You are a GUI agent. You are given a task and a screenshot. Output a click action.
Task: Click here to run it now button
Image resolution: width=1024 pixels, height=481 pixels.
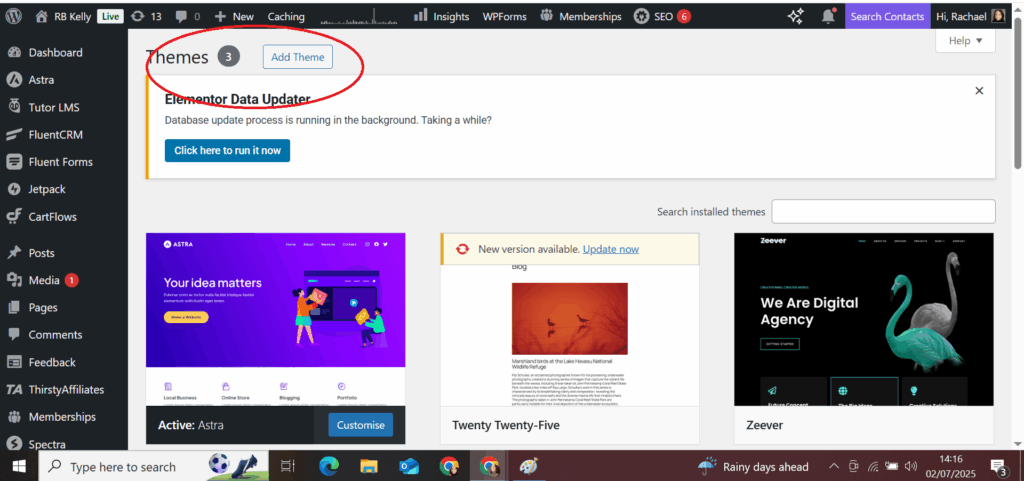click(x=227, y=150)
